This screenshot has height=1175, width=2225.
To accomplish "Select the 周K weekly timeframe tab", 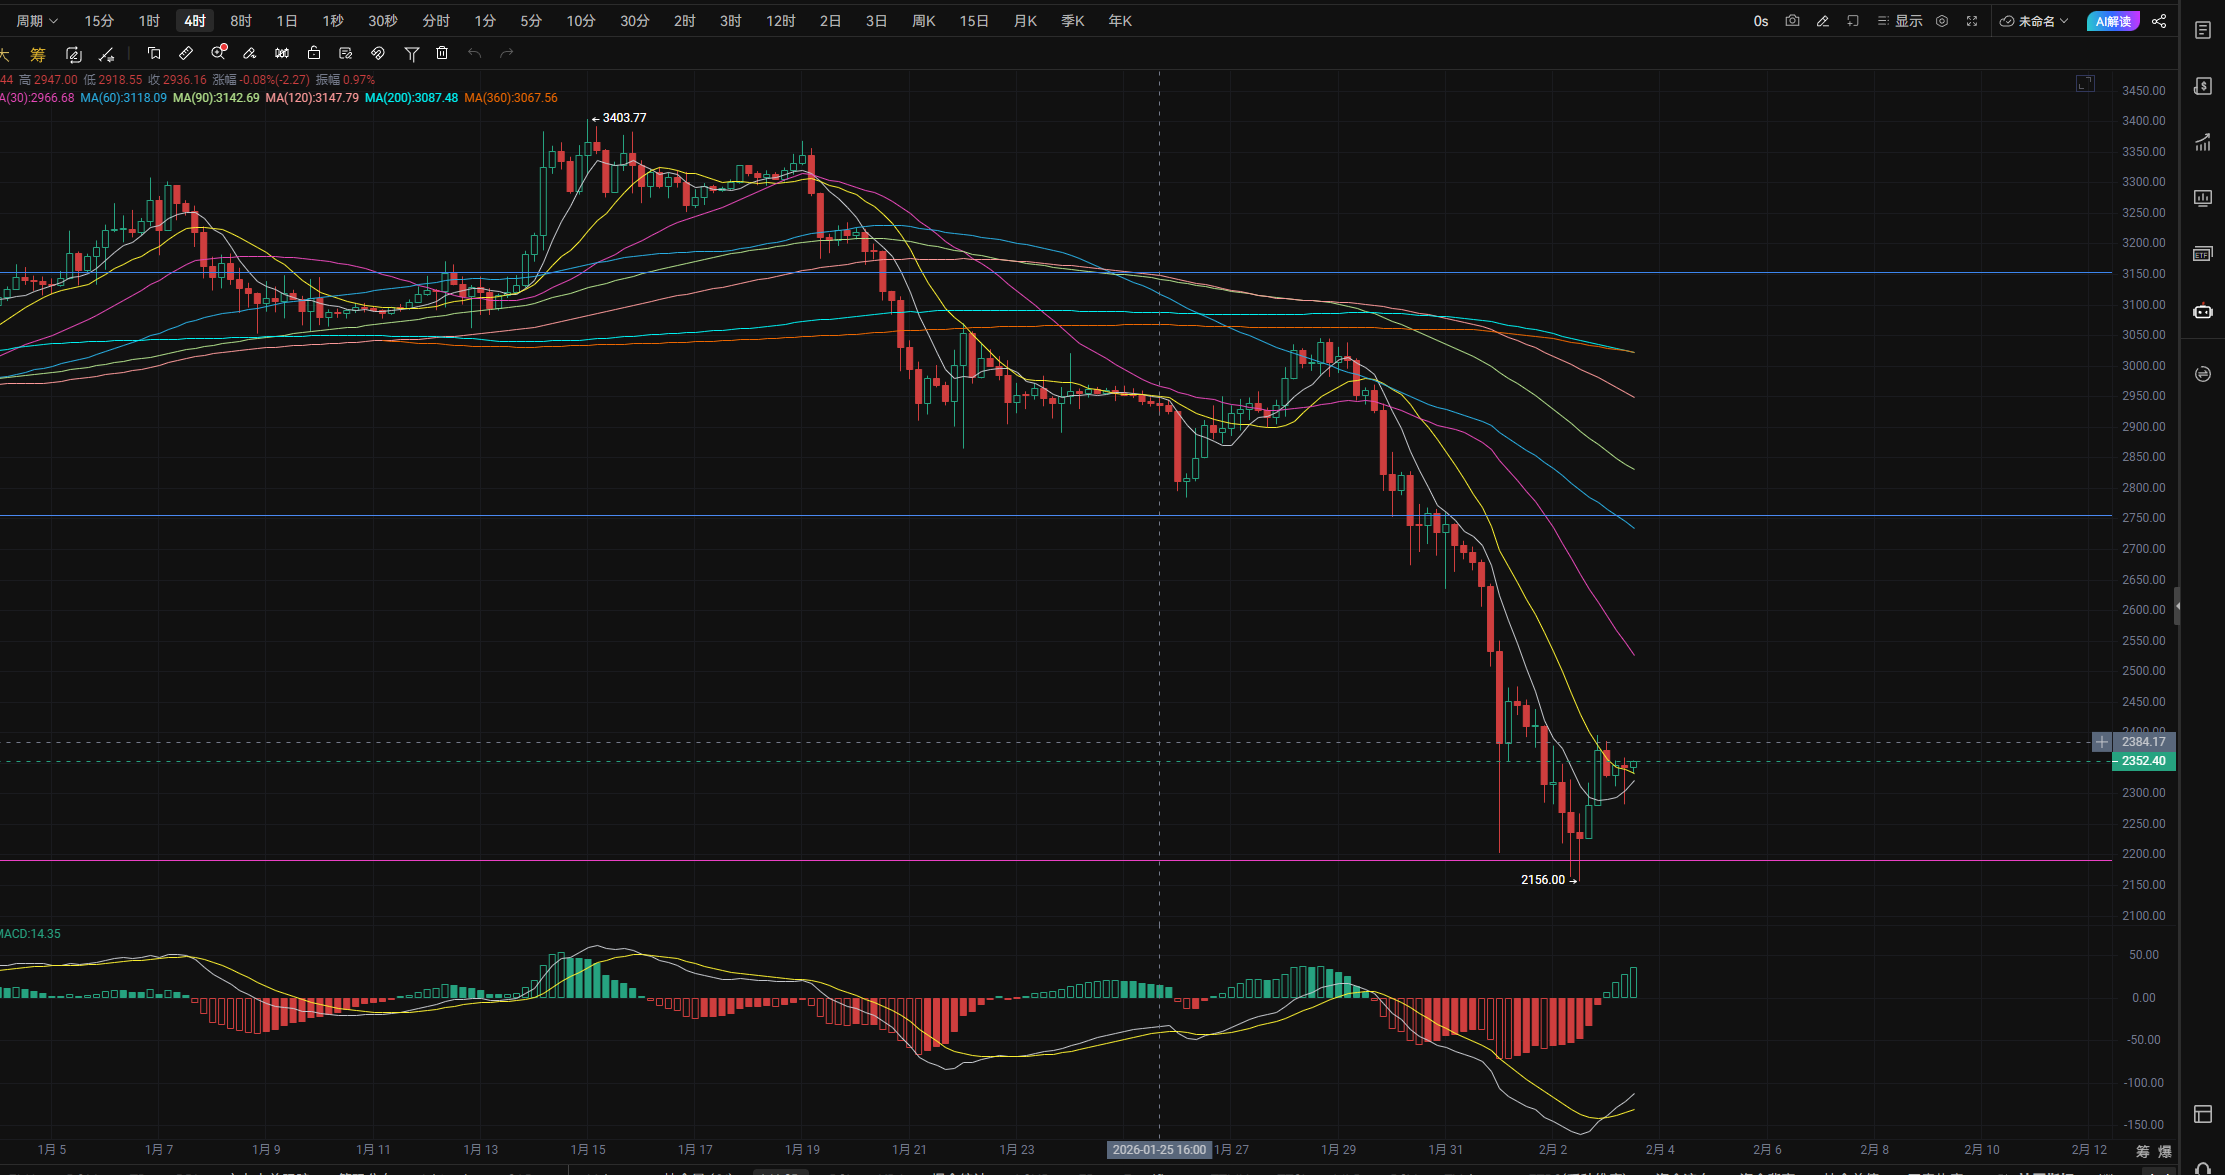I will tap(924, 21).
